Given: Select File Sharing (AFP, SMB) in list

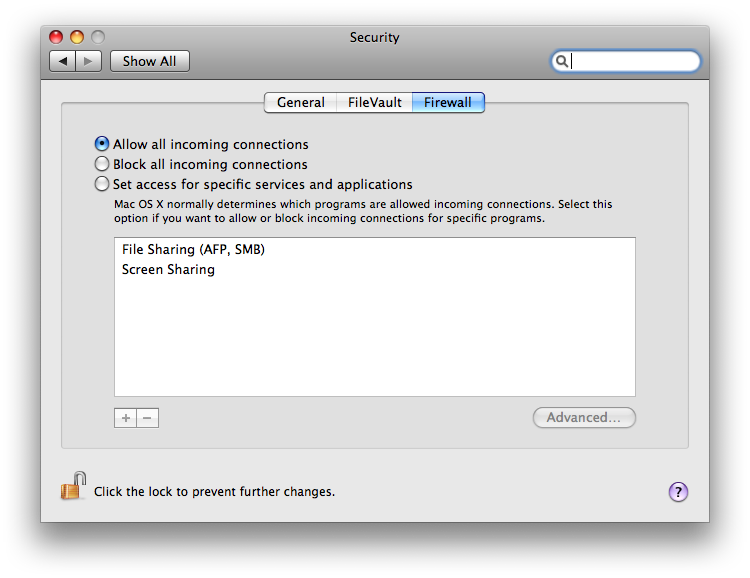Looking at the screenshot, I should click(193, 249).
